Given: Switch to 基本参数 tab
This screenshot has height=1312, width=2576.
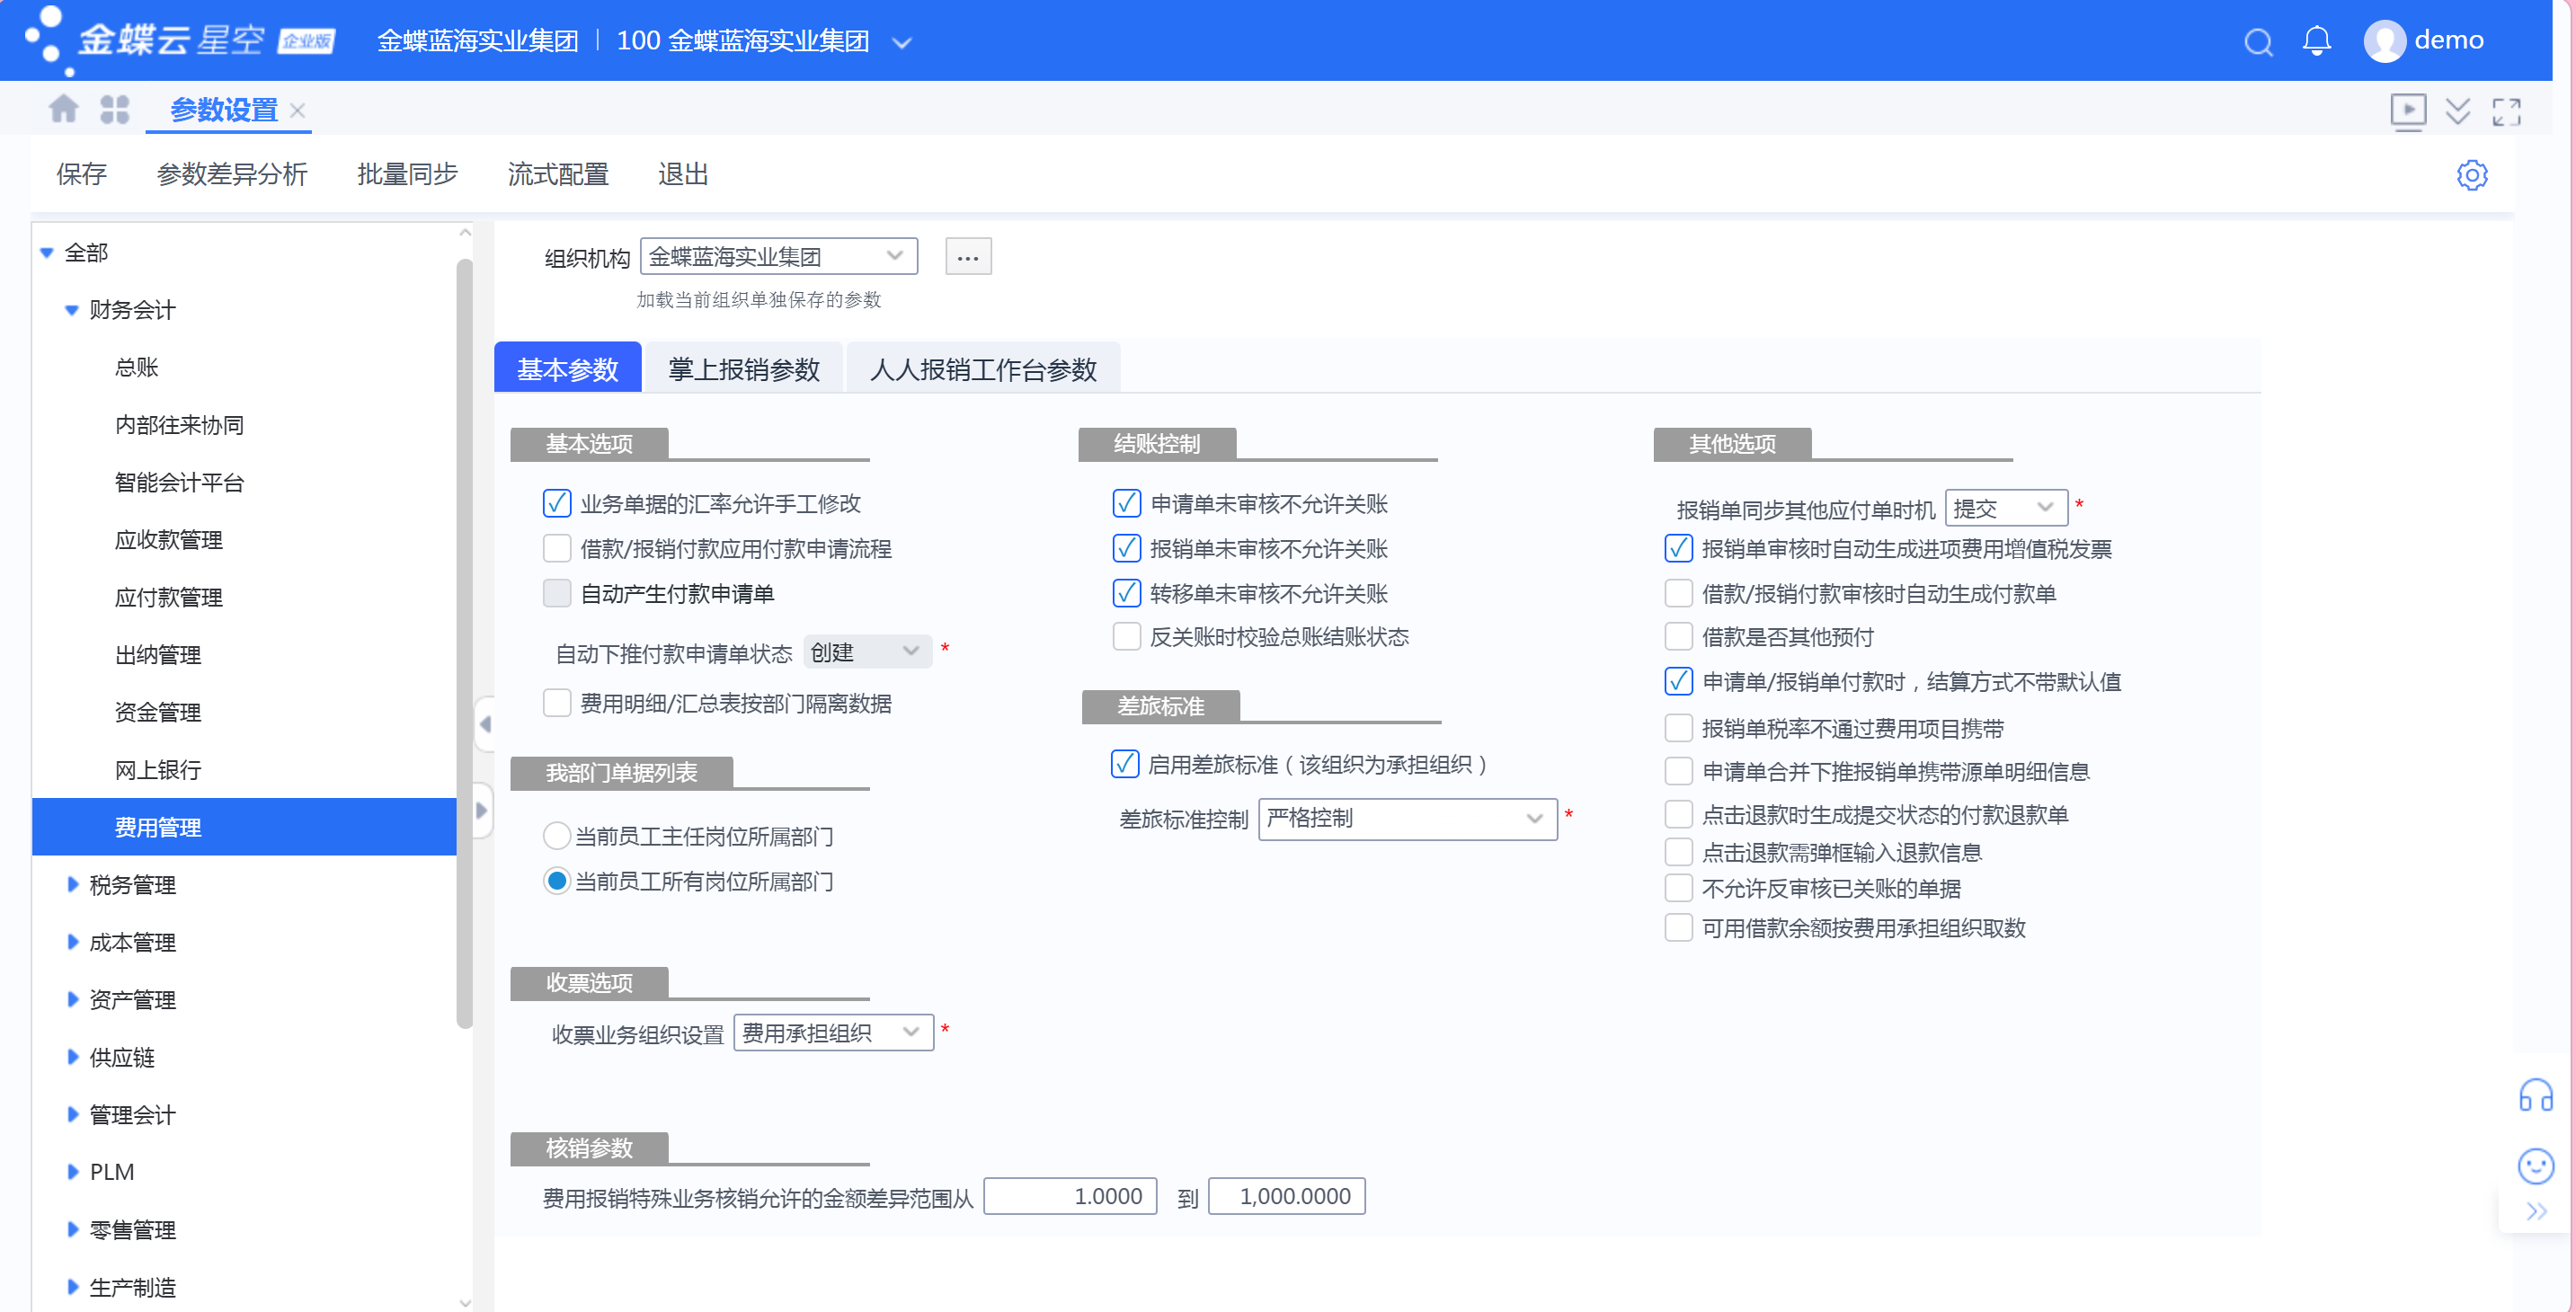Looking at the screenshot, I should click(567, 369).
